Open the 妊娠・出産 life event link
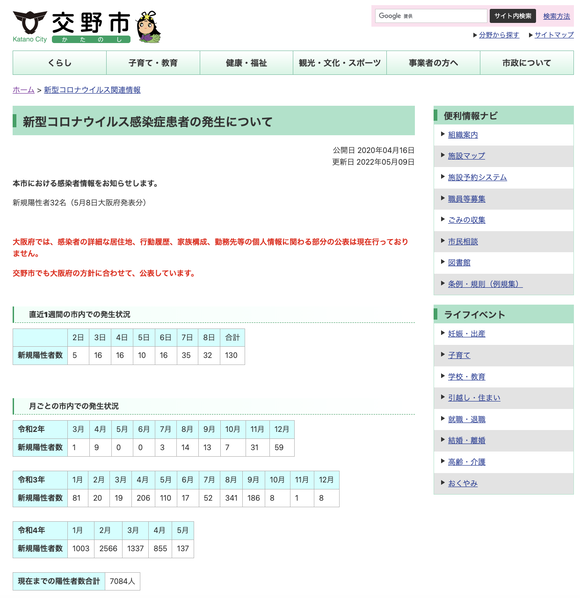The image size is (580, 598). click(x=466, y=334)
